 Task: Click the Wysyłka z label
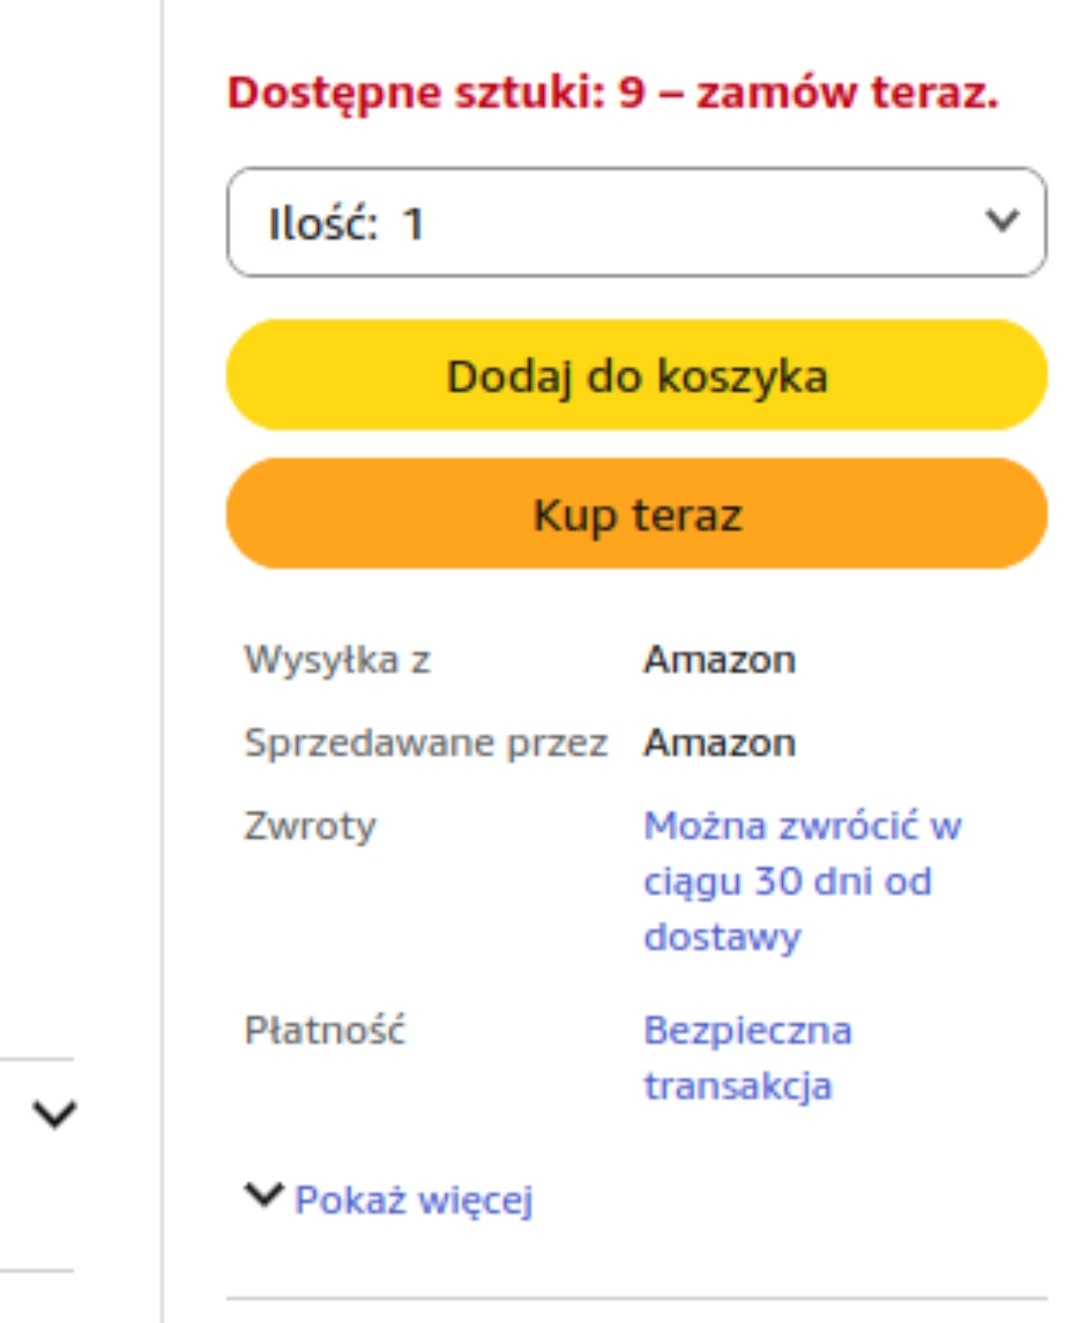point(337,660)
